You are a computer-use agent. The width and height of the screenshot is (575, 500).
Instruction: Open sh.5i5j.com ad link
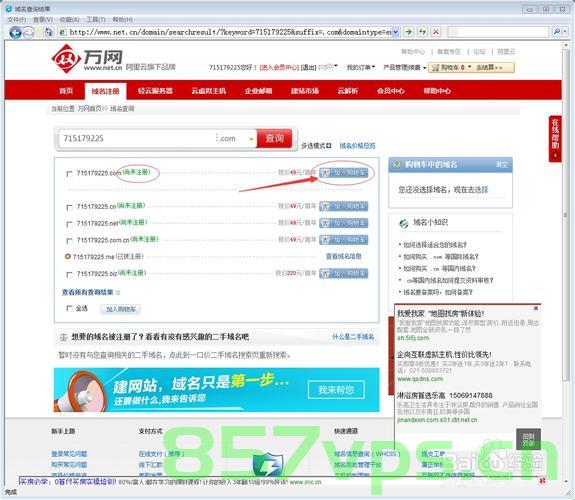pyautogui.click(x=413, y=338)
